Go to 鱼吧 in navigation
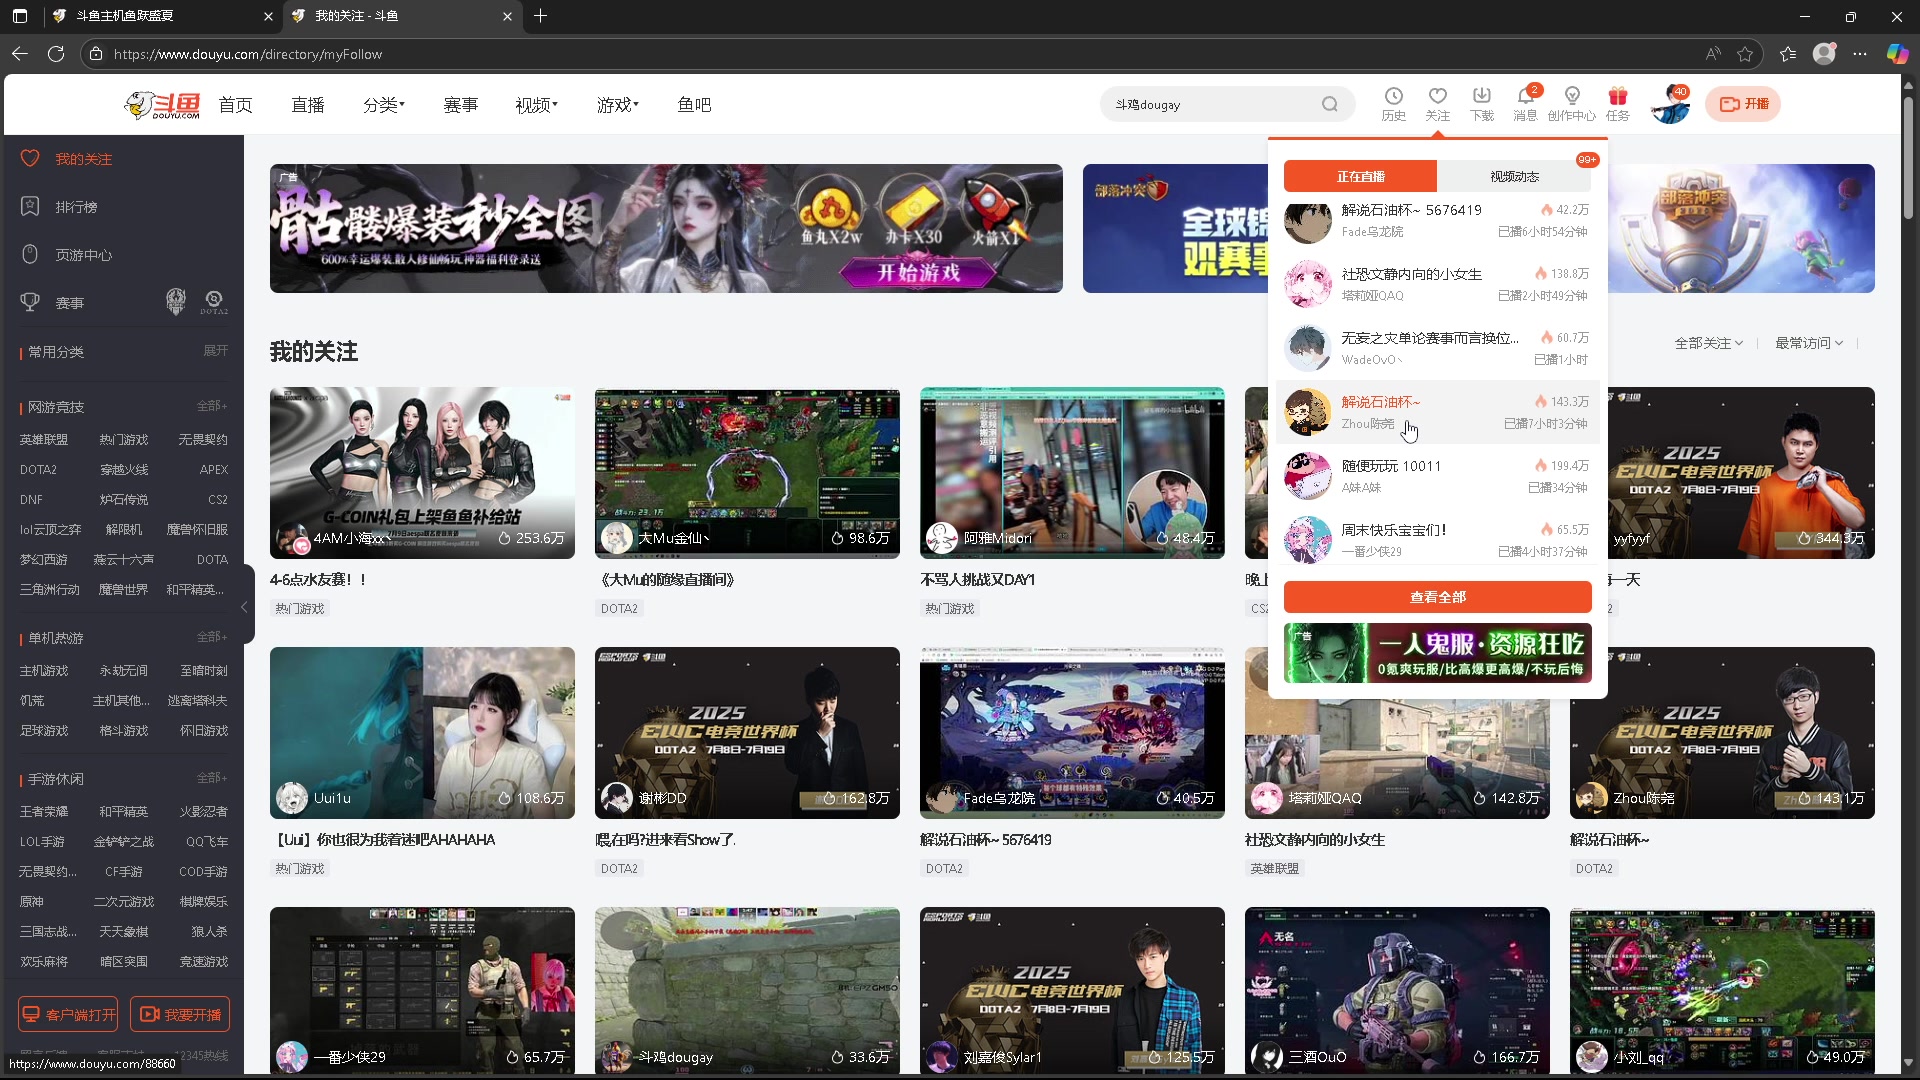 coord(694,105)
